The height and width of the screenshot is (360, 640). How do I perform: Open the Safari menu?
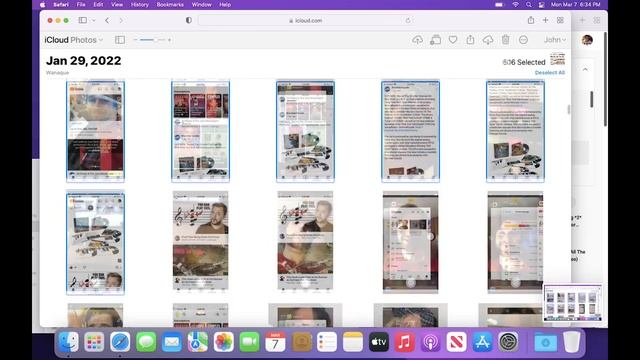coord(61,4)
